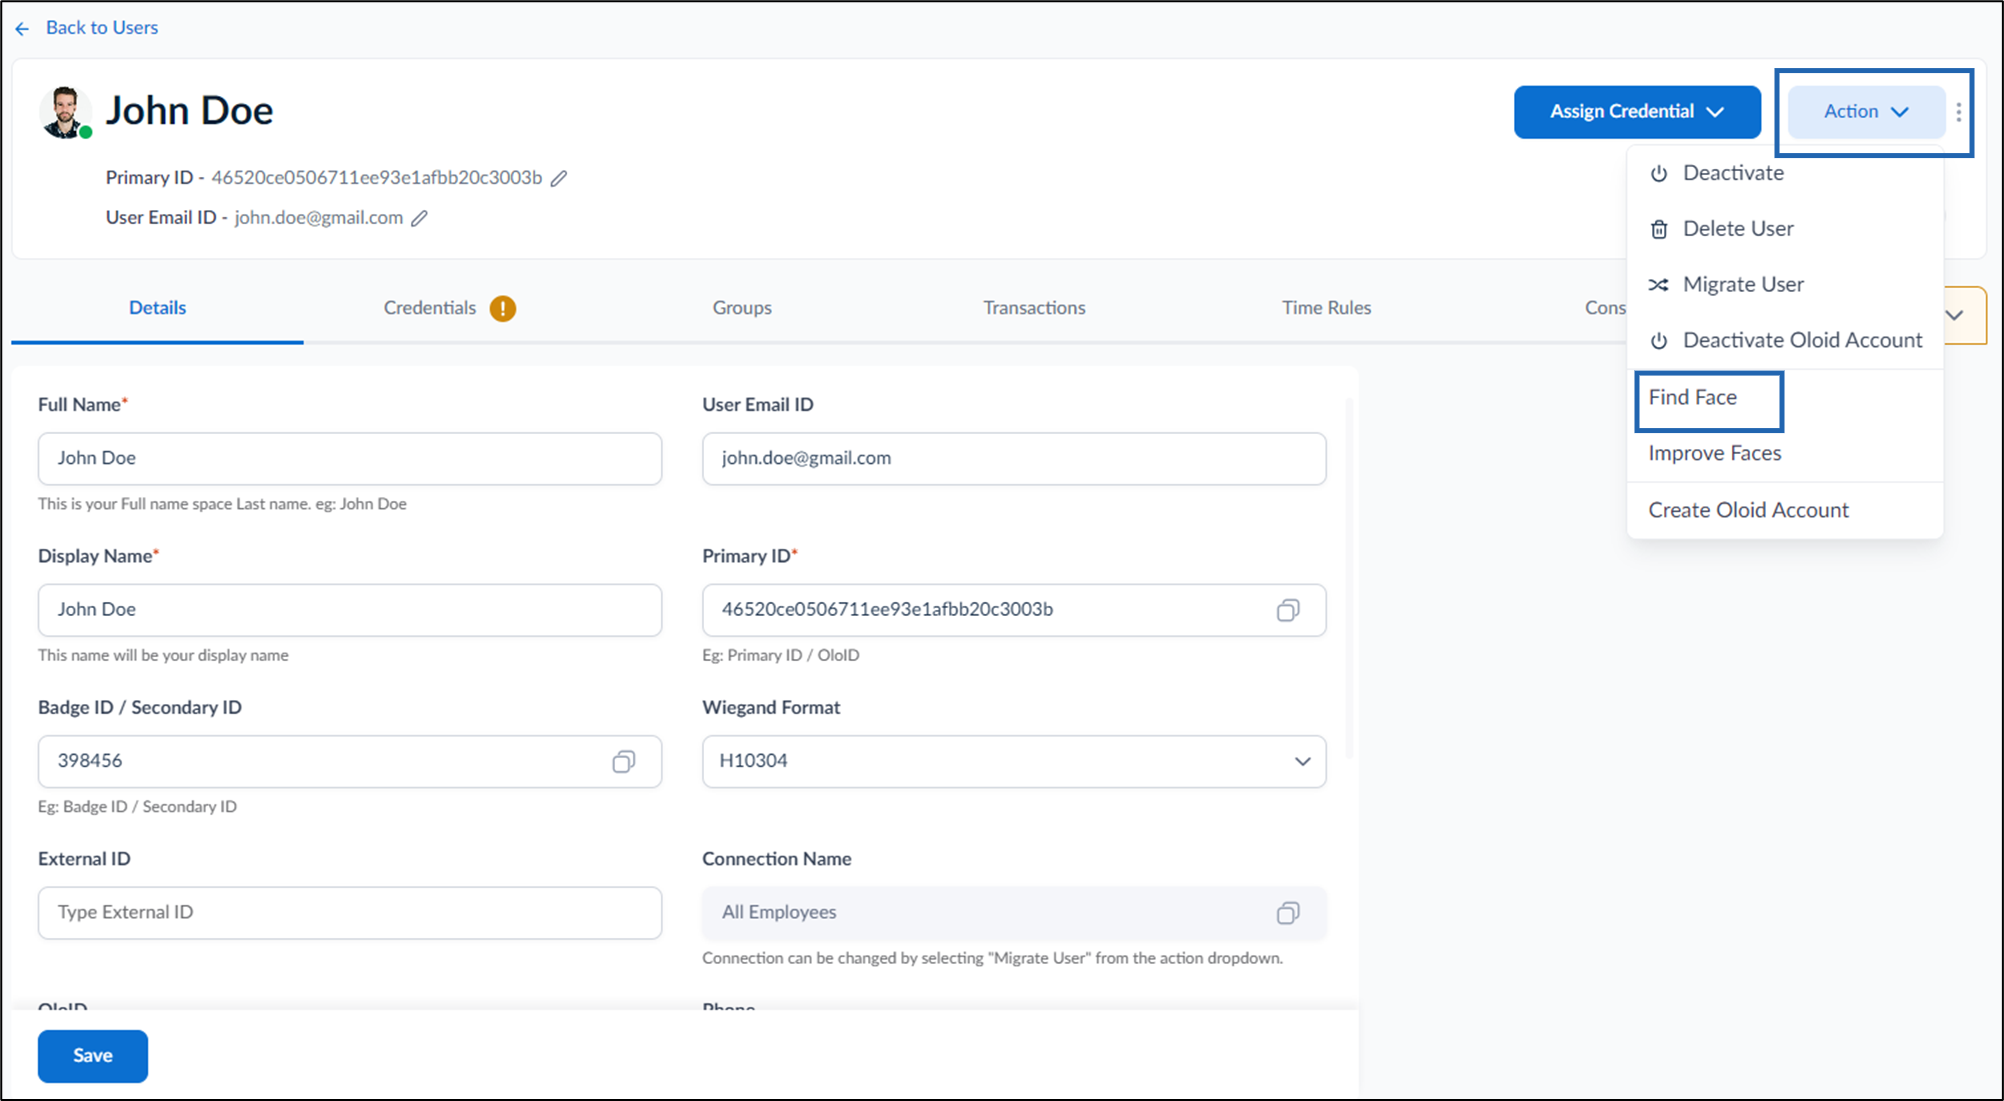Image resolution: width=2004 pixels, height=1101 pixels.
Task: Copy the Primary ID field value
Action: [x=1288, y=610]
